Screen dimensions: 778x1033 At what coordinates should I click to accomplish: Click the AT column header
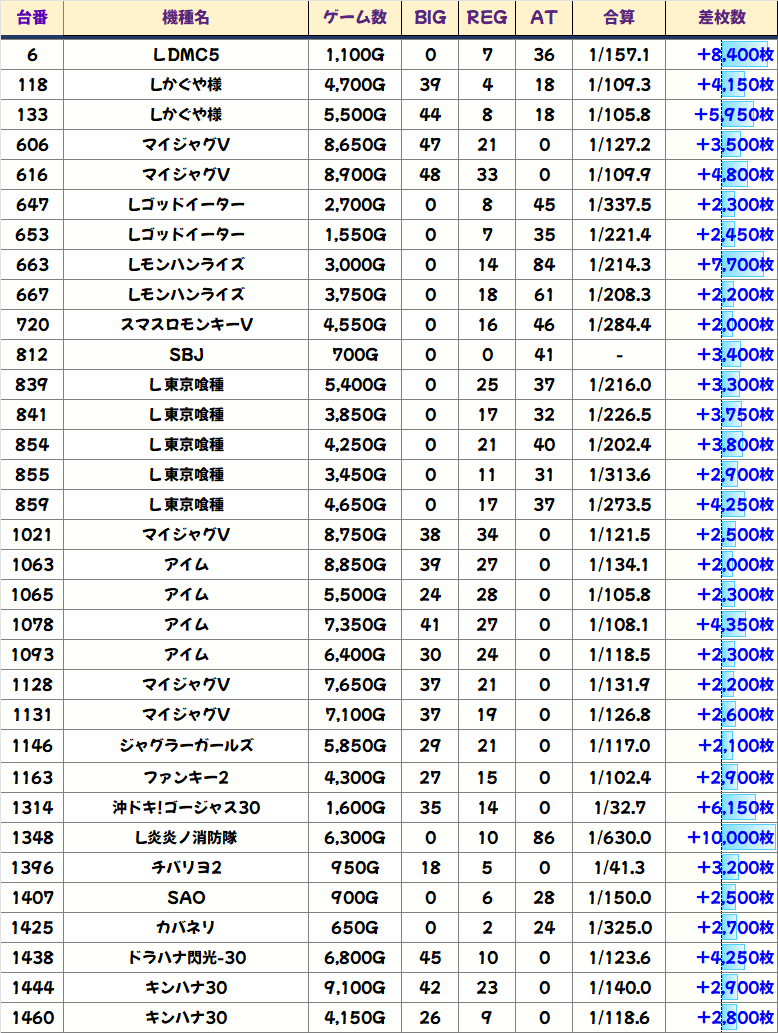[544, 18]
